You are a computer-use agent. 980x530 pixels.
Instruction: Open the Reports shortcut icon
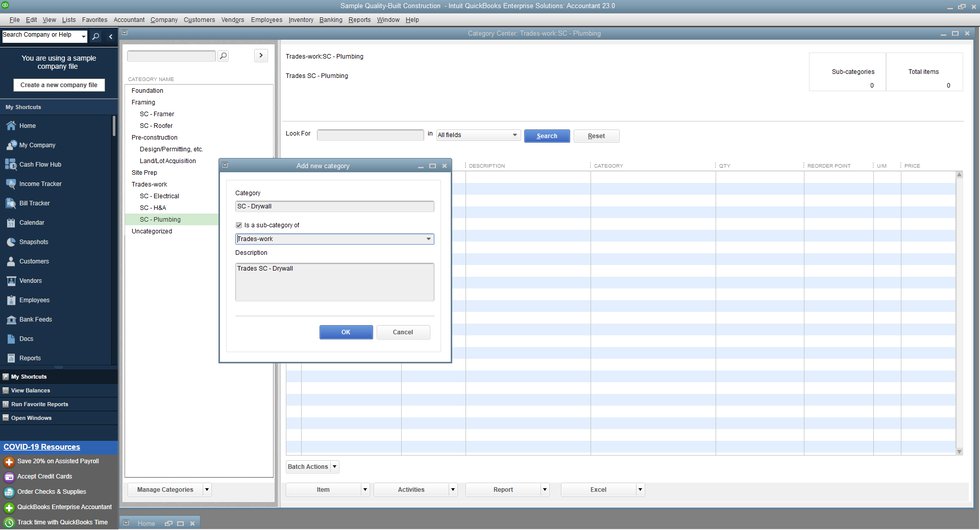11,358
